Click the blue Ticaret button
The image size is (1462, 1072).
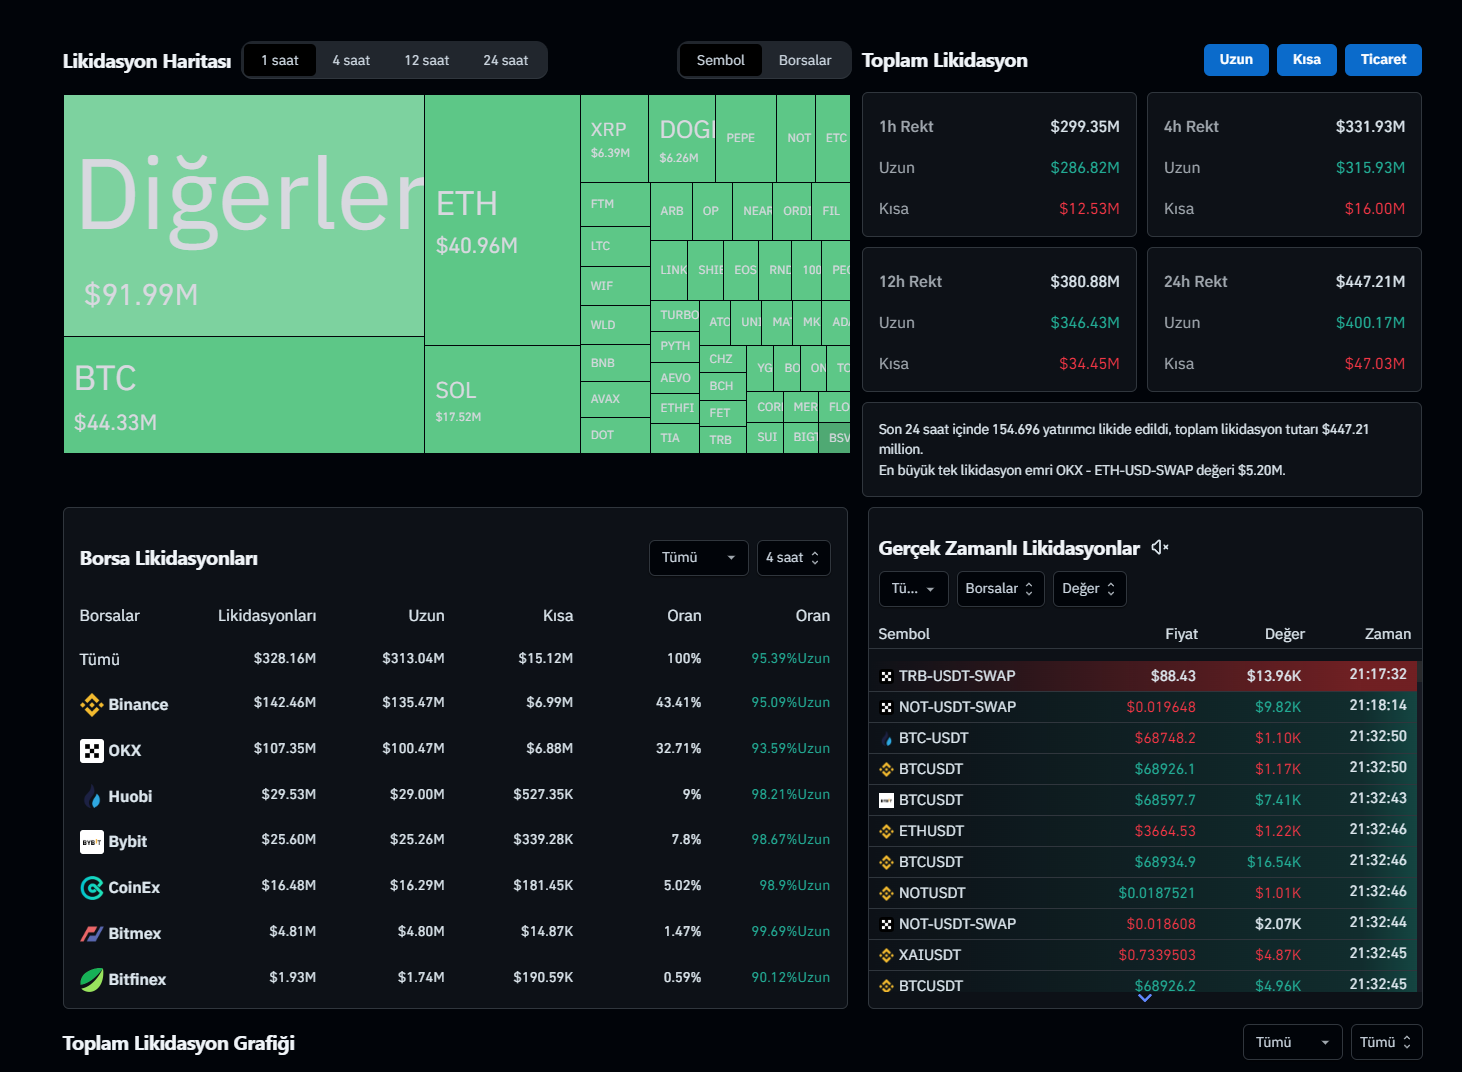(1384, 60)
